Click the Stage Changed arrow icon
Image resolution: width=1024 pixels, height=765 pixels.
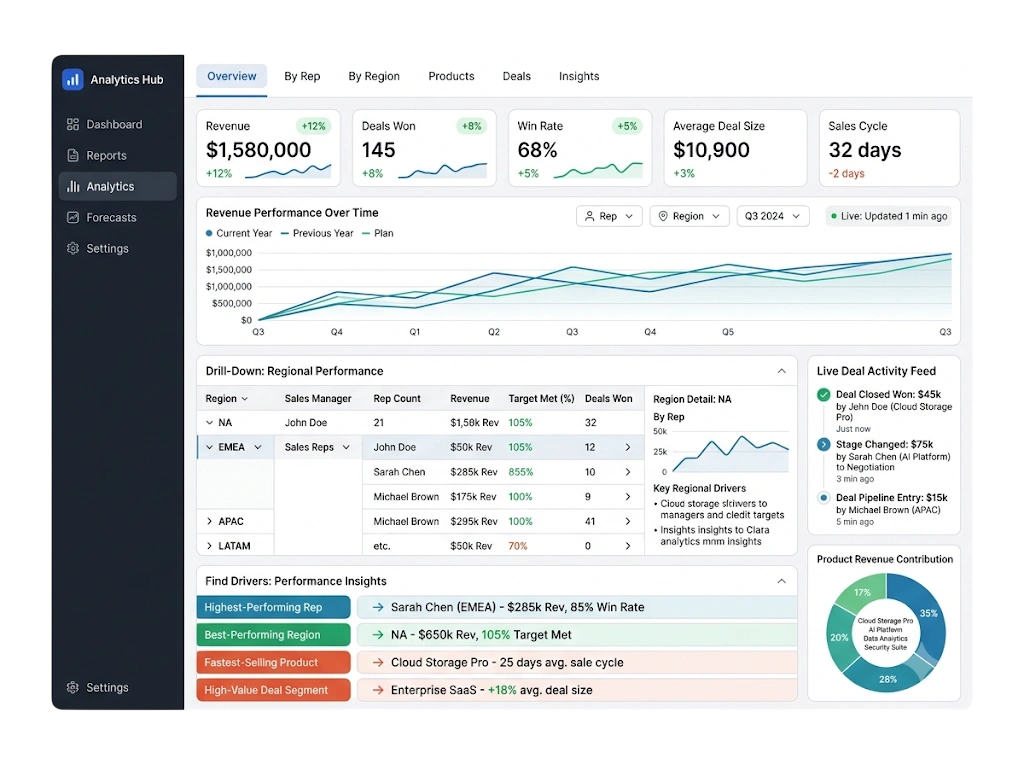point(824,444)
